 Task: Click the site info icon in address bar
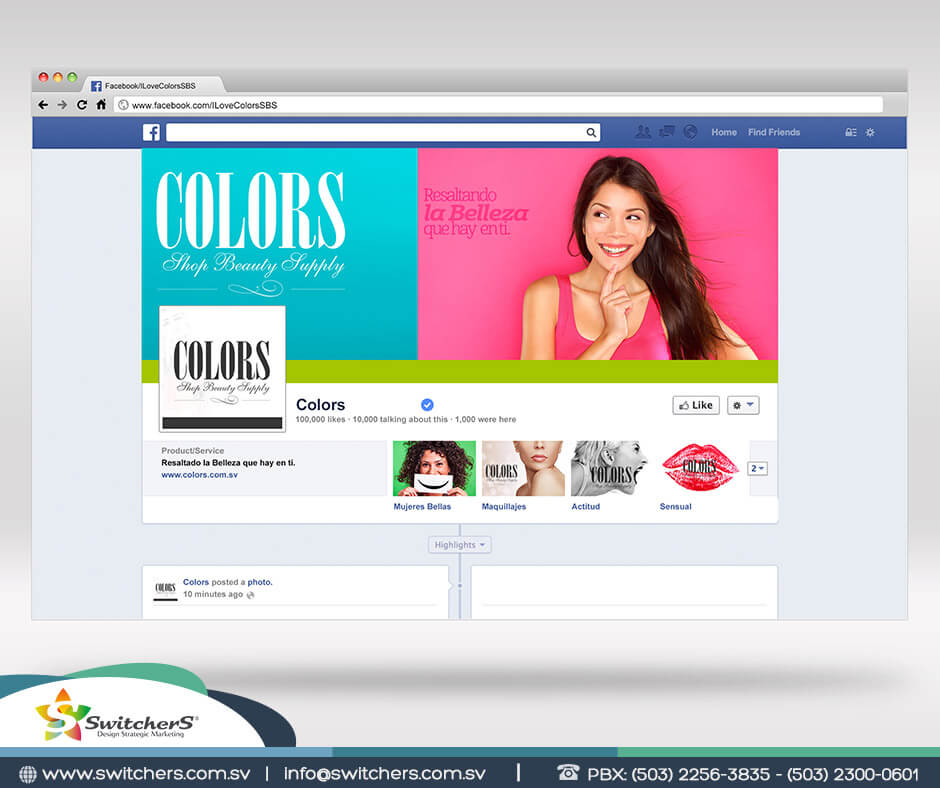pyautogui.click(x=123, y=105)
